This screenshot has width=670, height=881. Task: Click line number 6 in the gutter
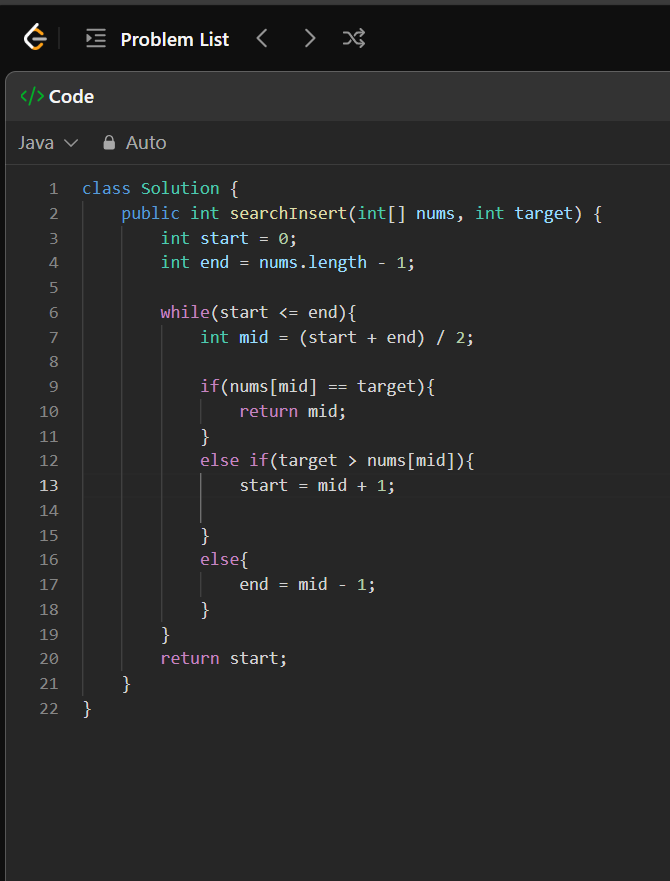53,312
